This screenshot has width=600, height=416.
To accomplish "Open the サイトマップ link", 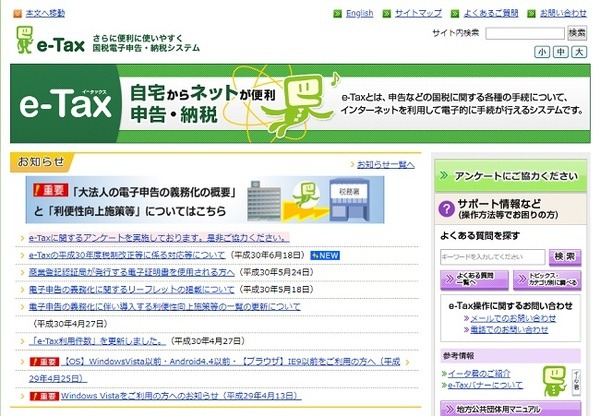I will point(418,14).
